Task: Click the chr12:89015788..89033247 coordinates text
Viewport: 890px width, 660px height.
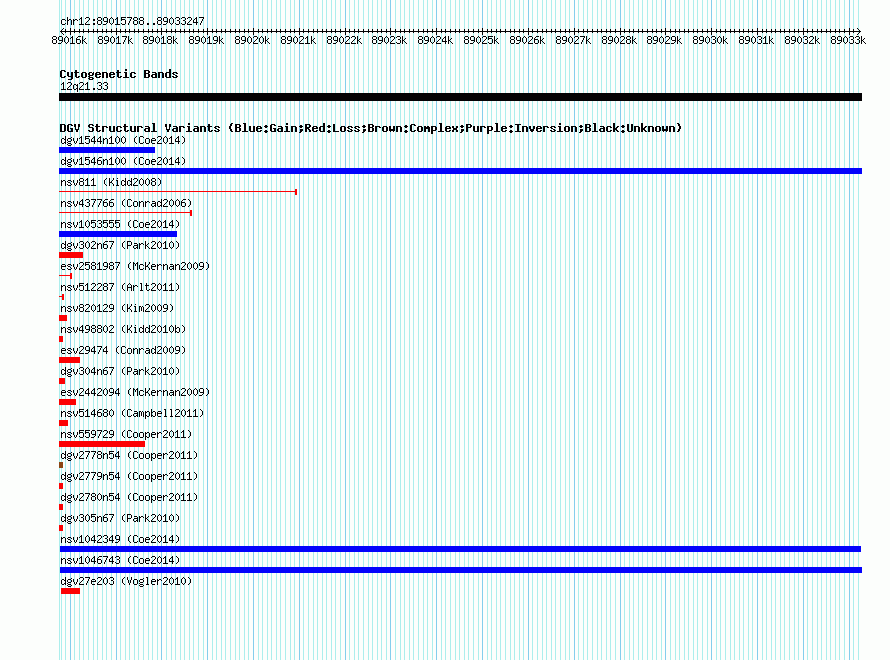Action: point(132,21)
